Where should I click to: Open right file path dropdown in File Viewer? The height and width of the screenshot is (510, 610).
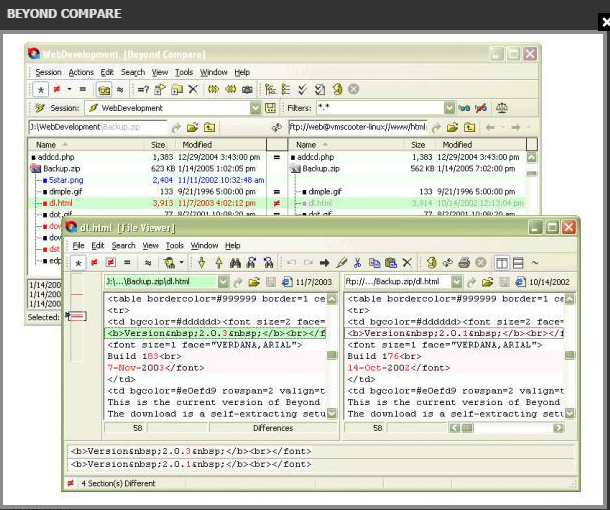pos(457,282)
